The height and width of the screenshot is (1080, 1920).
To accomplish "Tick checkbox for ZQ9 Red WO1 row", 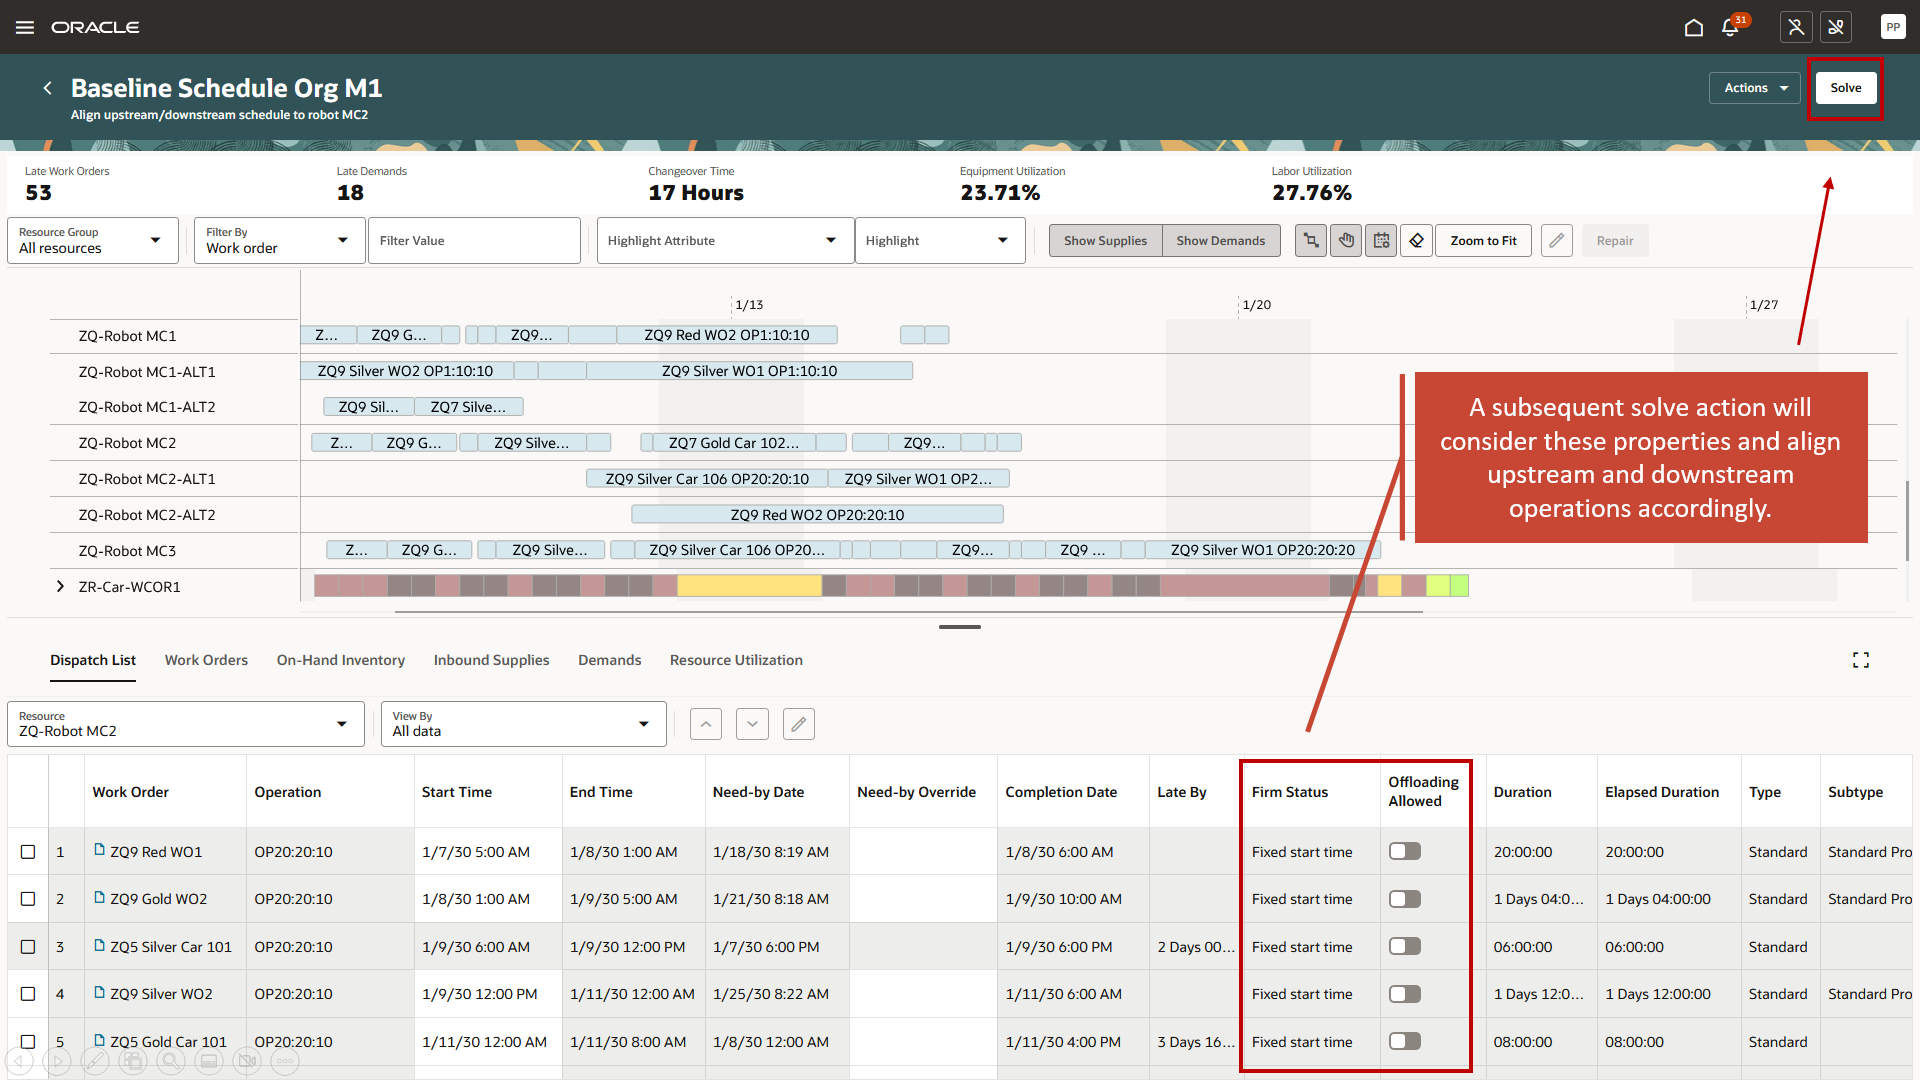I will (x=28, y=852).
